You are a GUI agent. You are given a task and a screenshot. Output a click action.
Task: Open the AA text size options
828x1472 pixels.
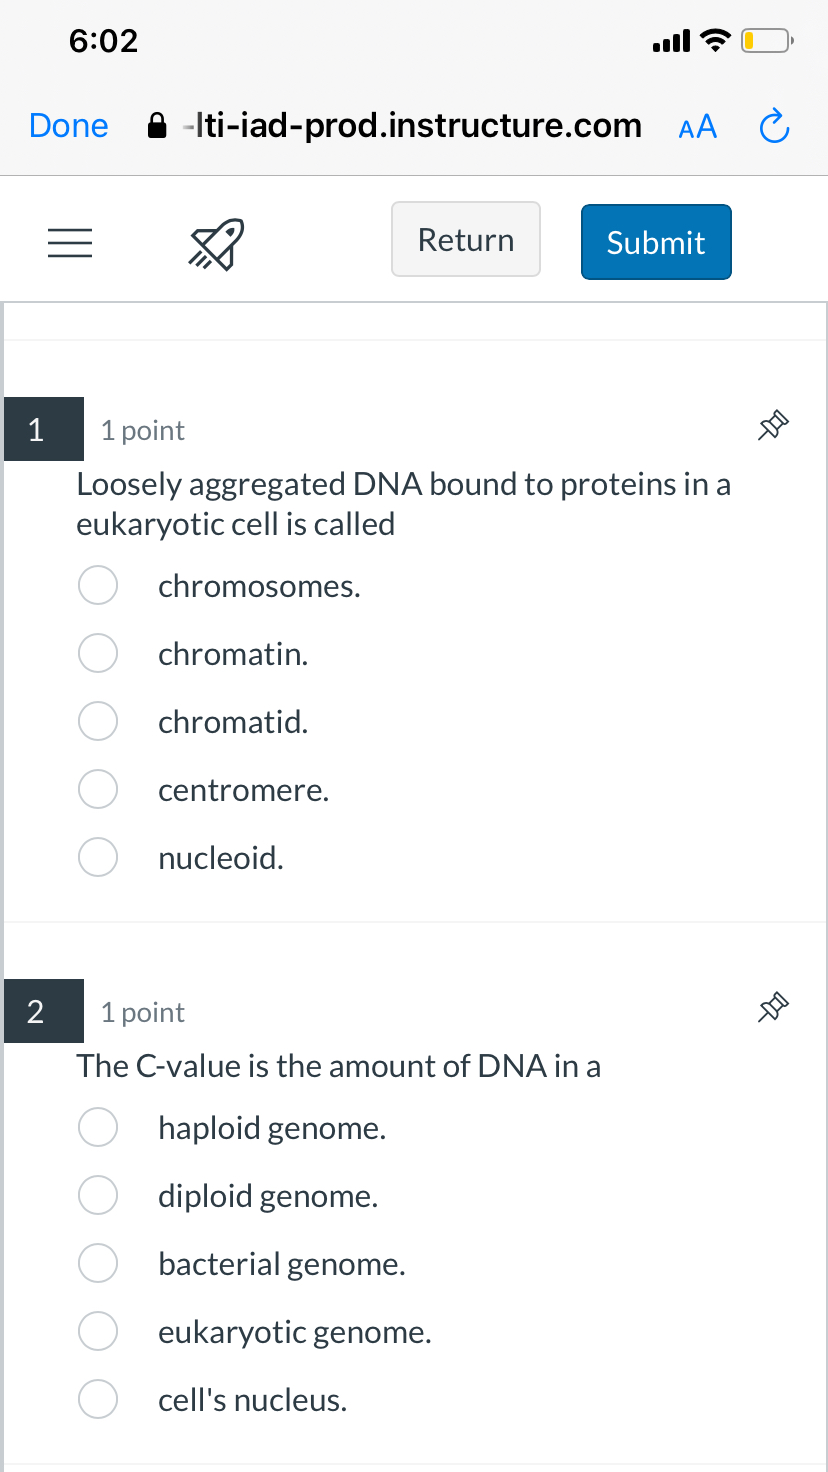pos(698,127)
